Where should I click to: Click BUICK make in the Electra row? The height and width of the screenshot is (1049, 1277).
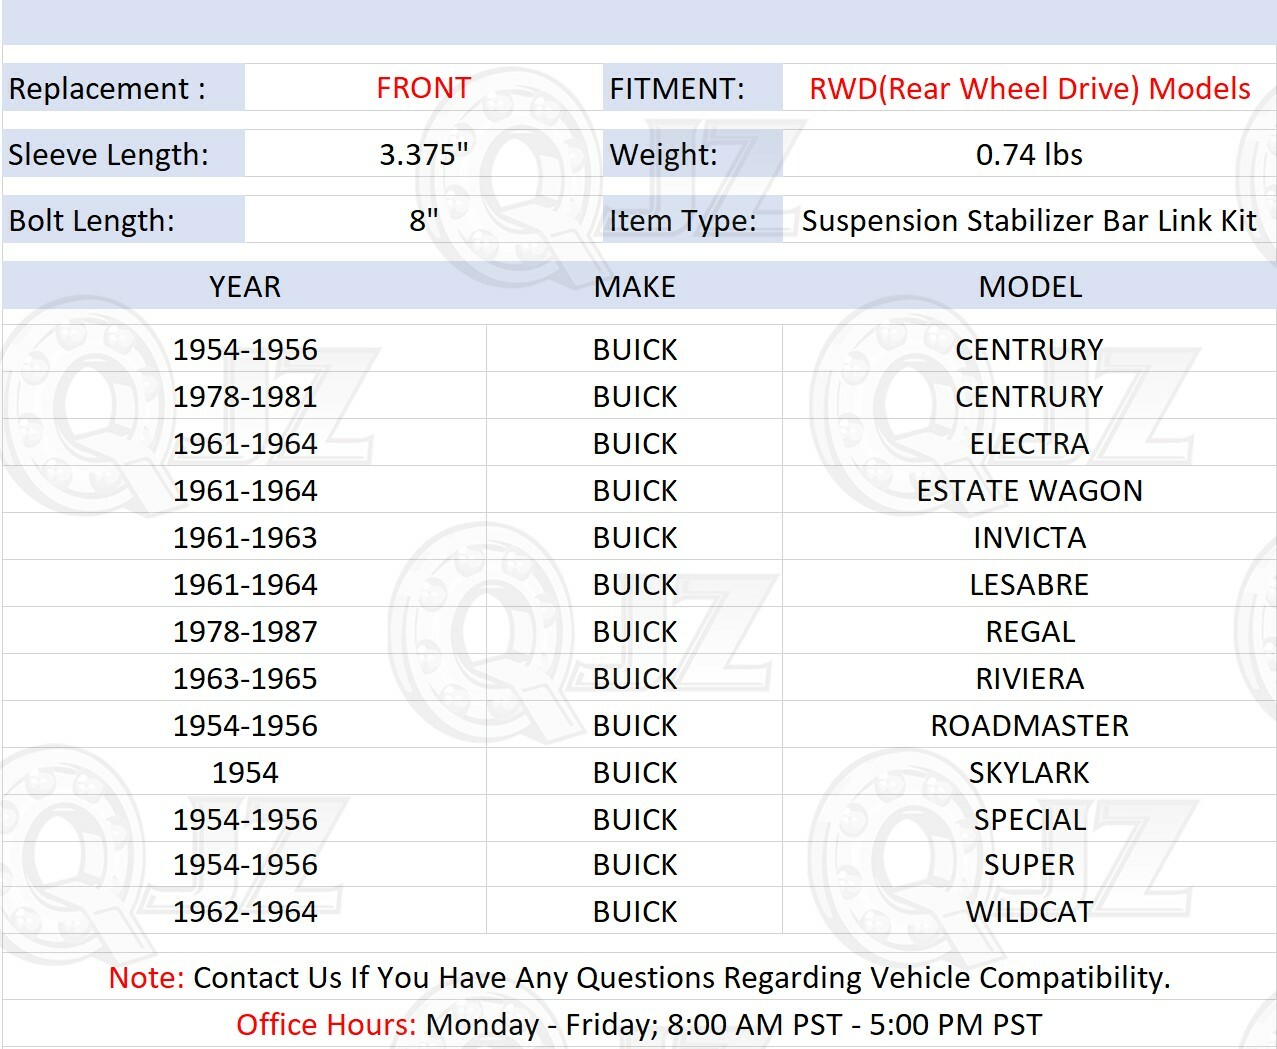click(x=635, y=443)
